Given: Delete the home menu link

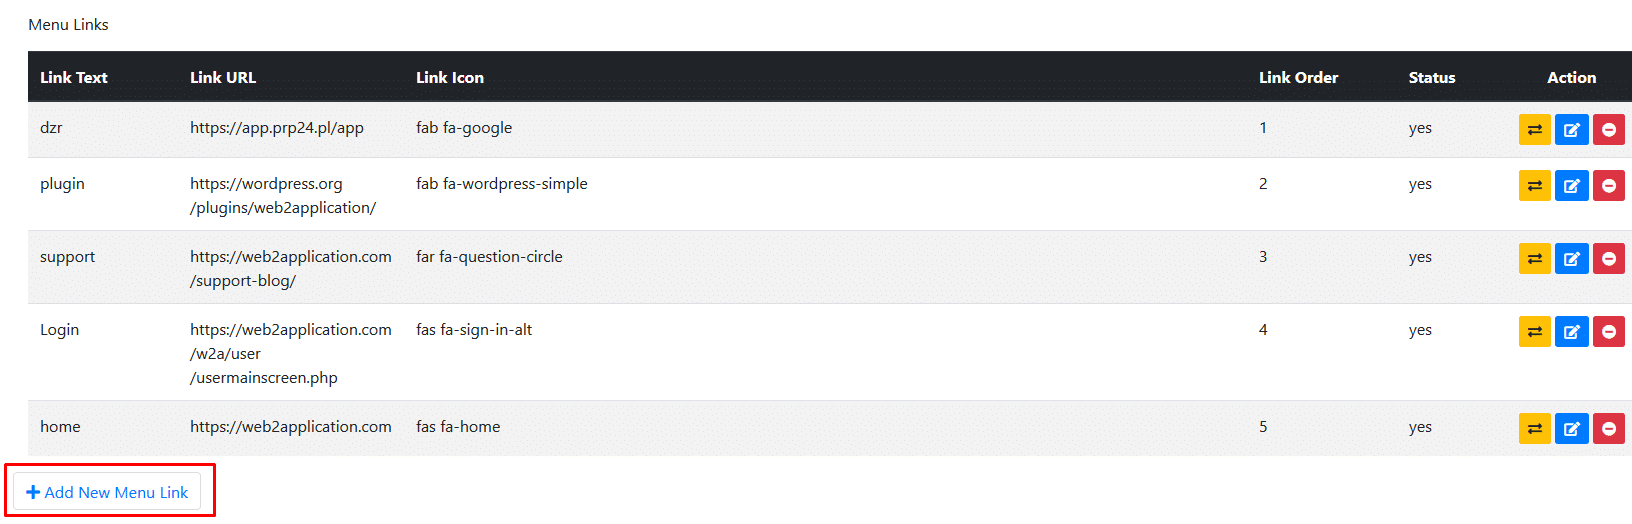Looking at the screenshot, I should [x=1608, y=428].
